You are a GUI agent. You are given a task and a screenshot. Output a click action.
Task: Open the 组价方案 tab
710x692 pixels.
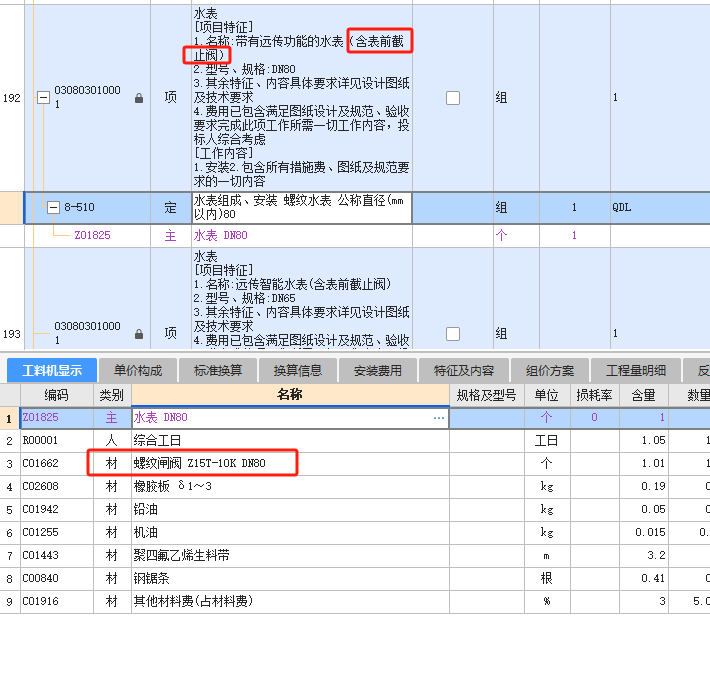click(550, 370)
